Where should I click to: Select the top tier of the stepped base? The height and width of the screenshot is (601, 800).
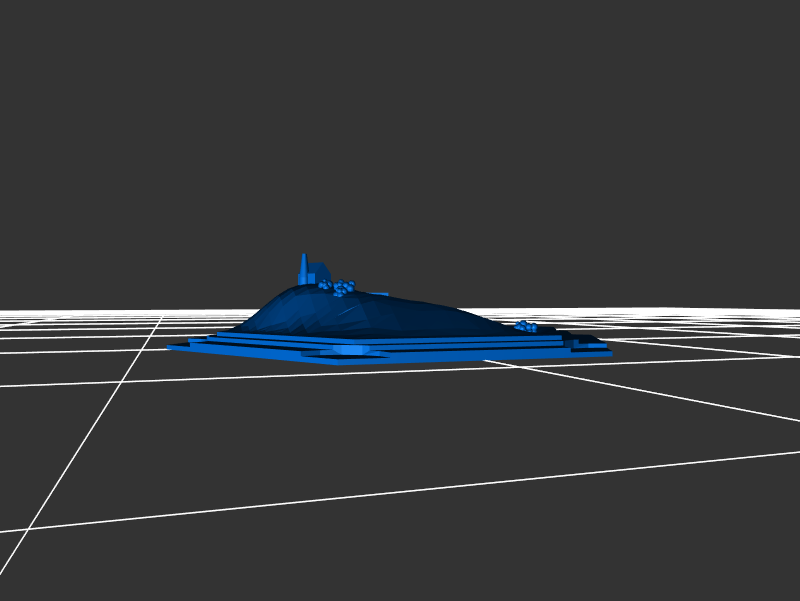pos(400,338)
